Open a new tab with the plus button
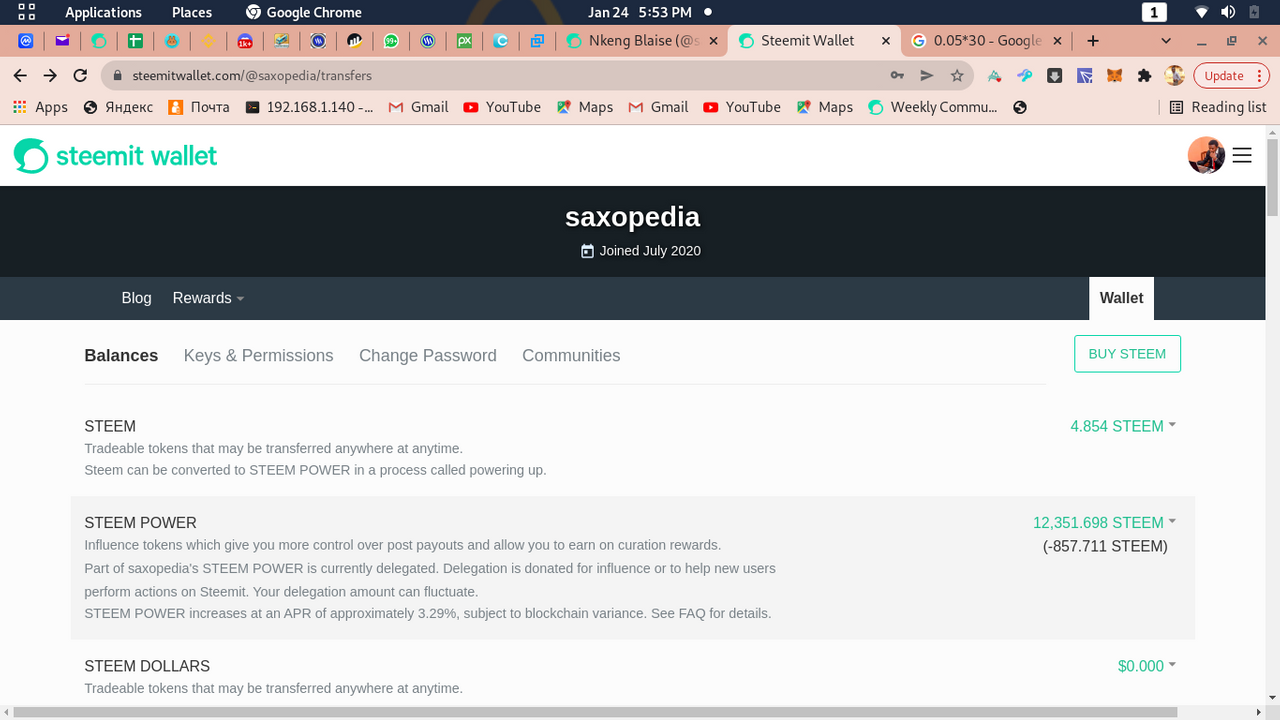 pyautogui.click(x=1093, y=41)
